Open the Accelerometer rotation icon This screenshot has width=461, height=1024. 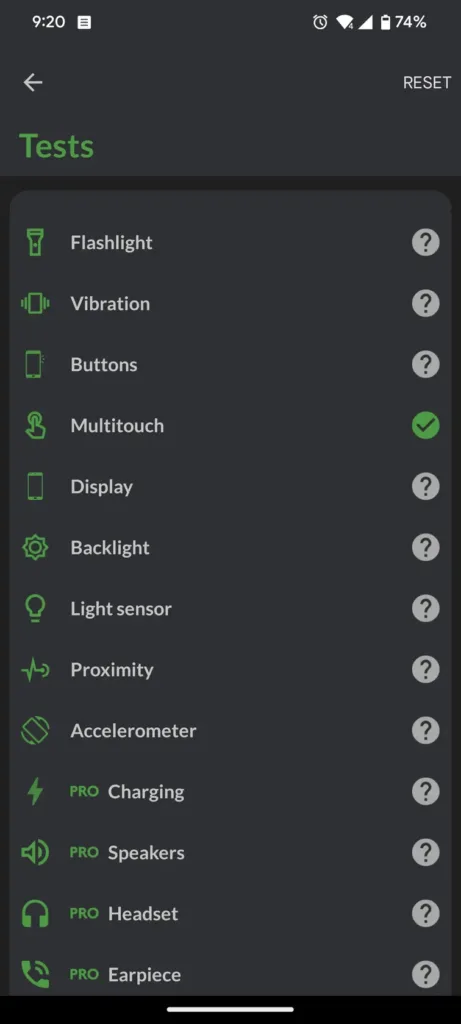pos(35,730)
